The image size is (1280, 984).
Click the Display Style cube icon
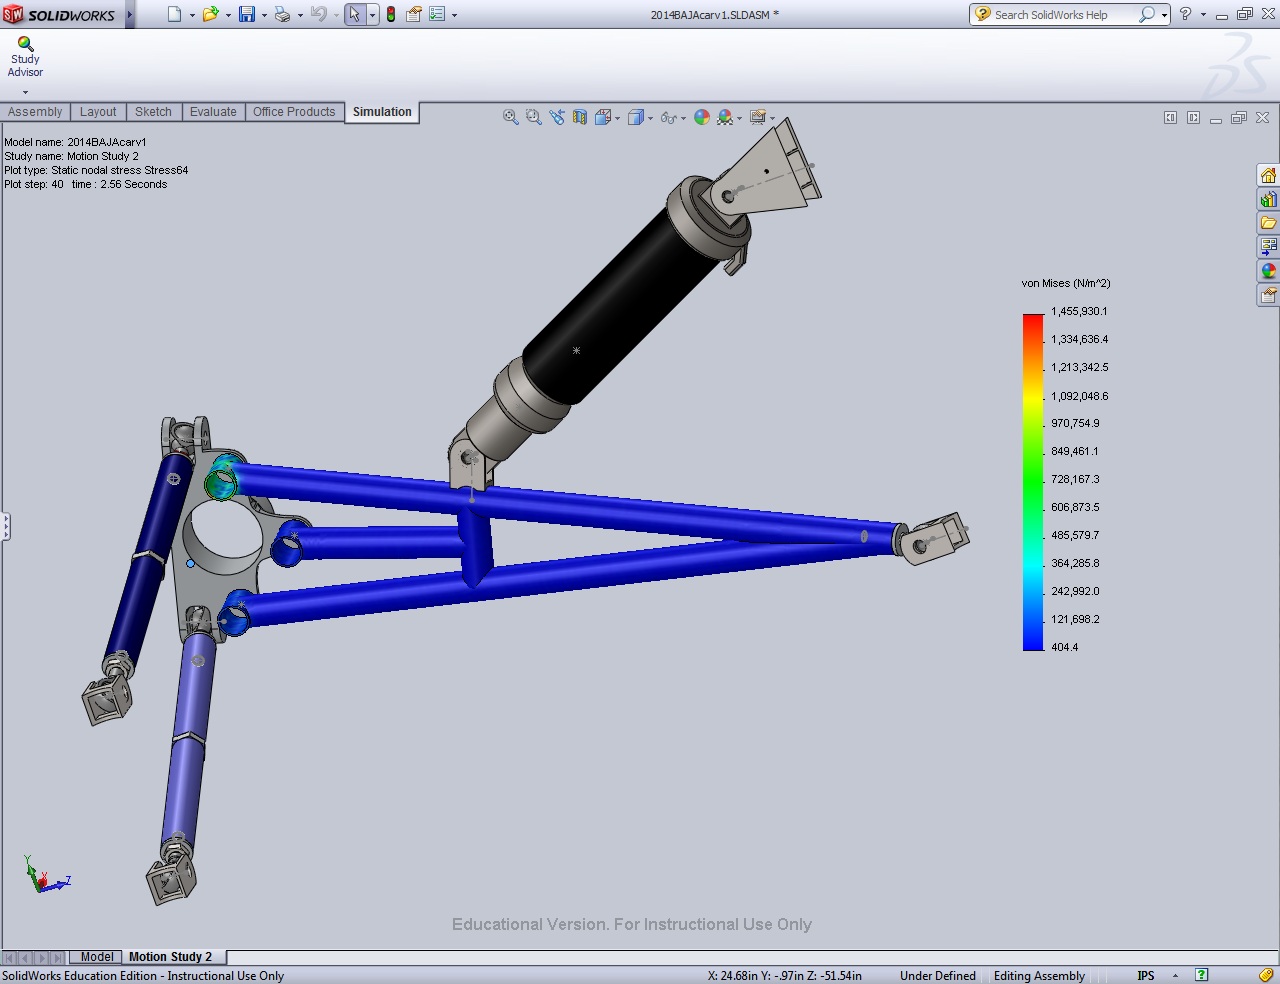coord(635,117)
